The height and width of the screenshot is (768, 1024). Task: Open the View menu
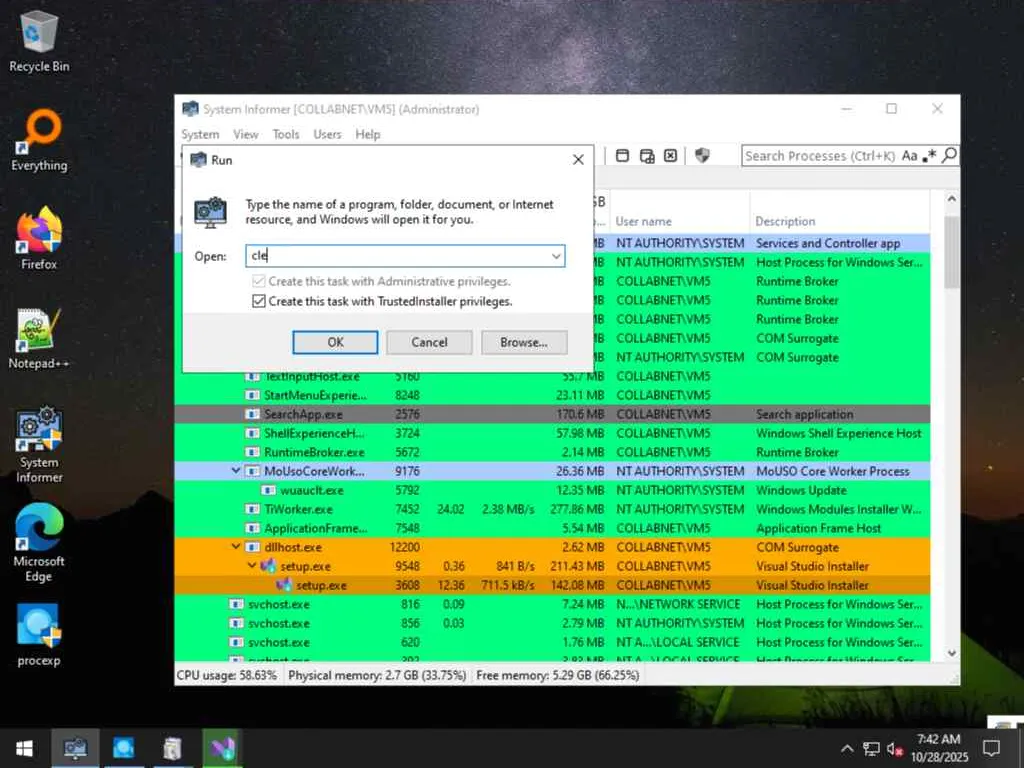(246, 135)
